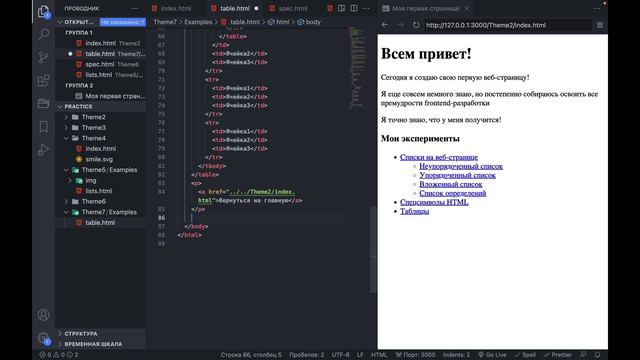Collapse the ОТКРЫТЫЕ редакторы section

tap(60, 22)
